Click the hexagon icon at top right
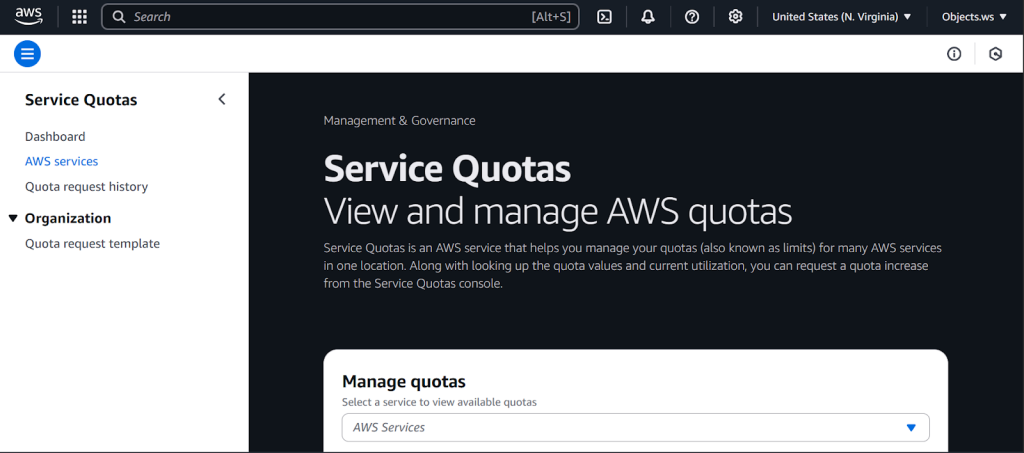1024x453 pixels. point(995,54)
